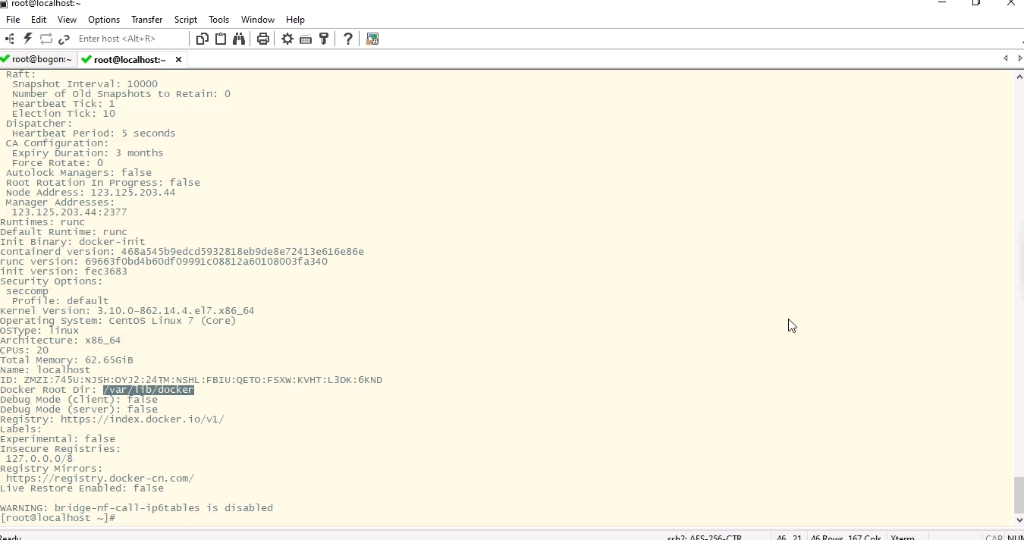Click the Insecure Registries 127.0.0.0/8 entry
Viewport: 1024px width, 540px height.
pos(39,459)
